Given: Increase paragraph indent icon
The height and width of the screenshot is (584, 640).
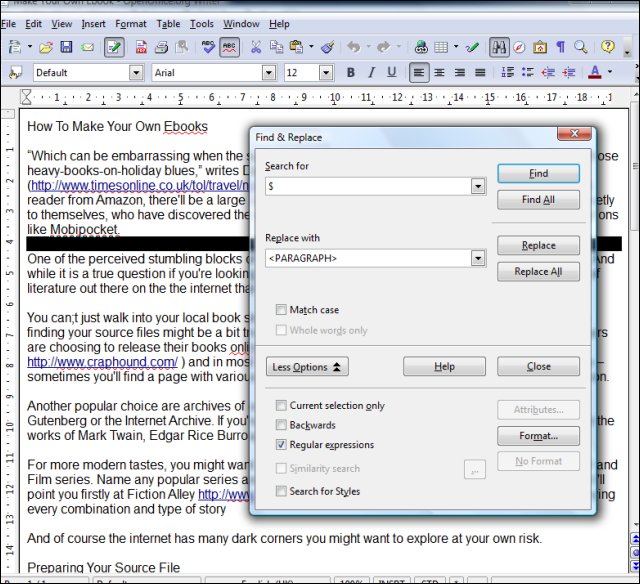Looking at the screenshot, I should click(568, 73).
